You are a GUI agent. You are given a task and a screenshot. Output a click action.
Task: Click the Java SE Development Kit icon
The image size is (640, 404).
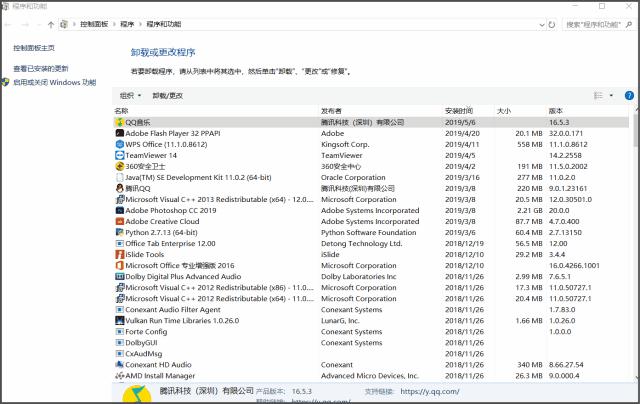coord(120,177)
